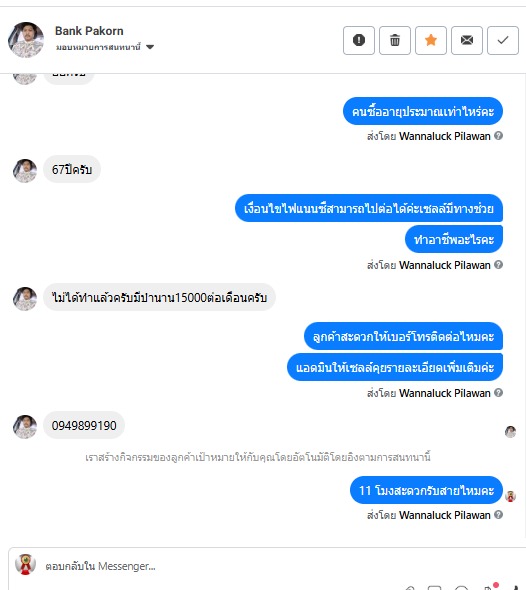Click the reply in Messenger input field
Image resolution: width=526 pixels, height=590 pixels.
tap(263, 566)
